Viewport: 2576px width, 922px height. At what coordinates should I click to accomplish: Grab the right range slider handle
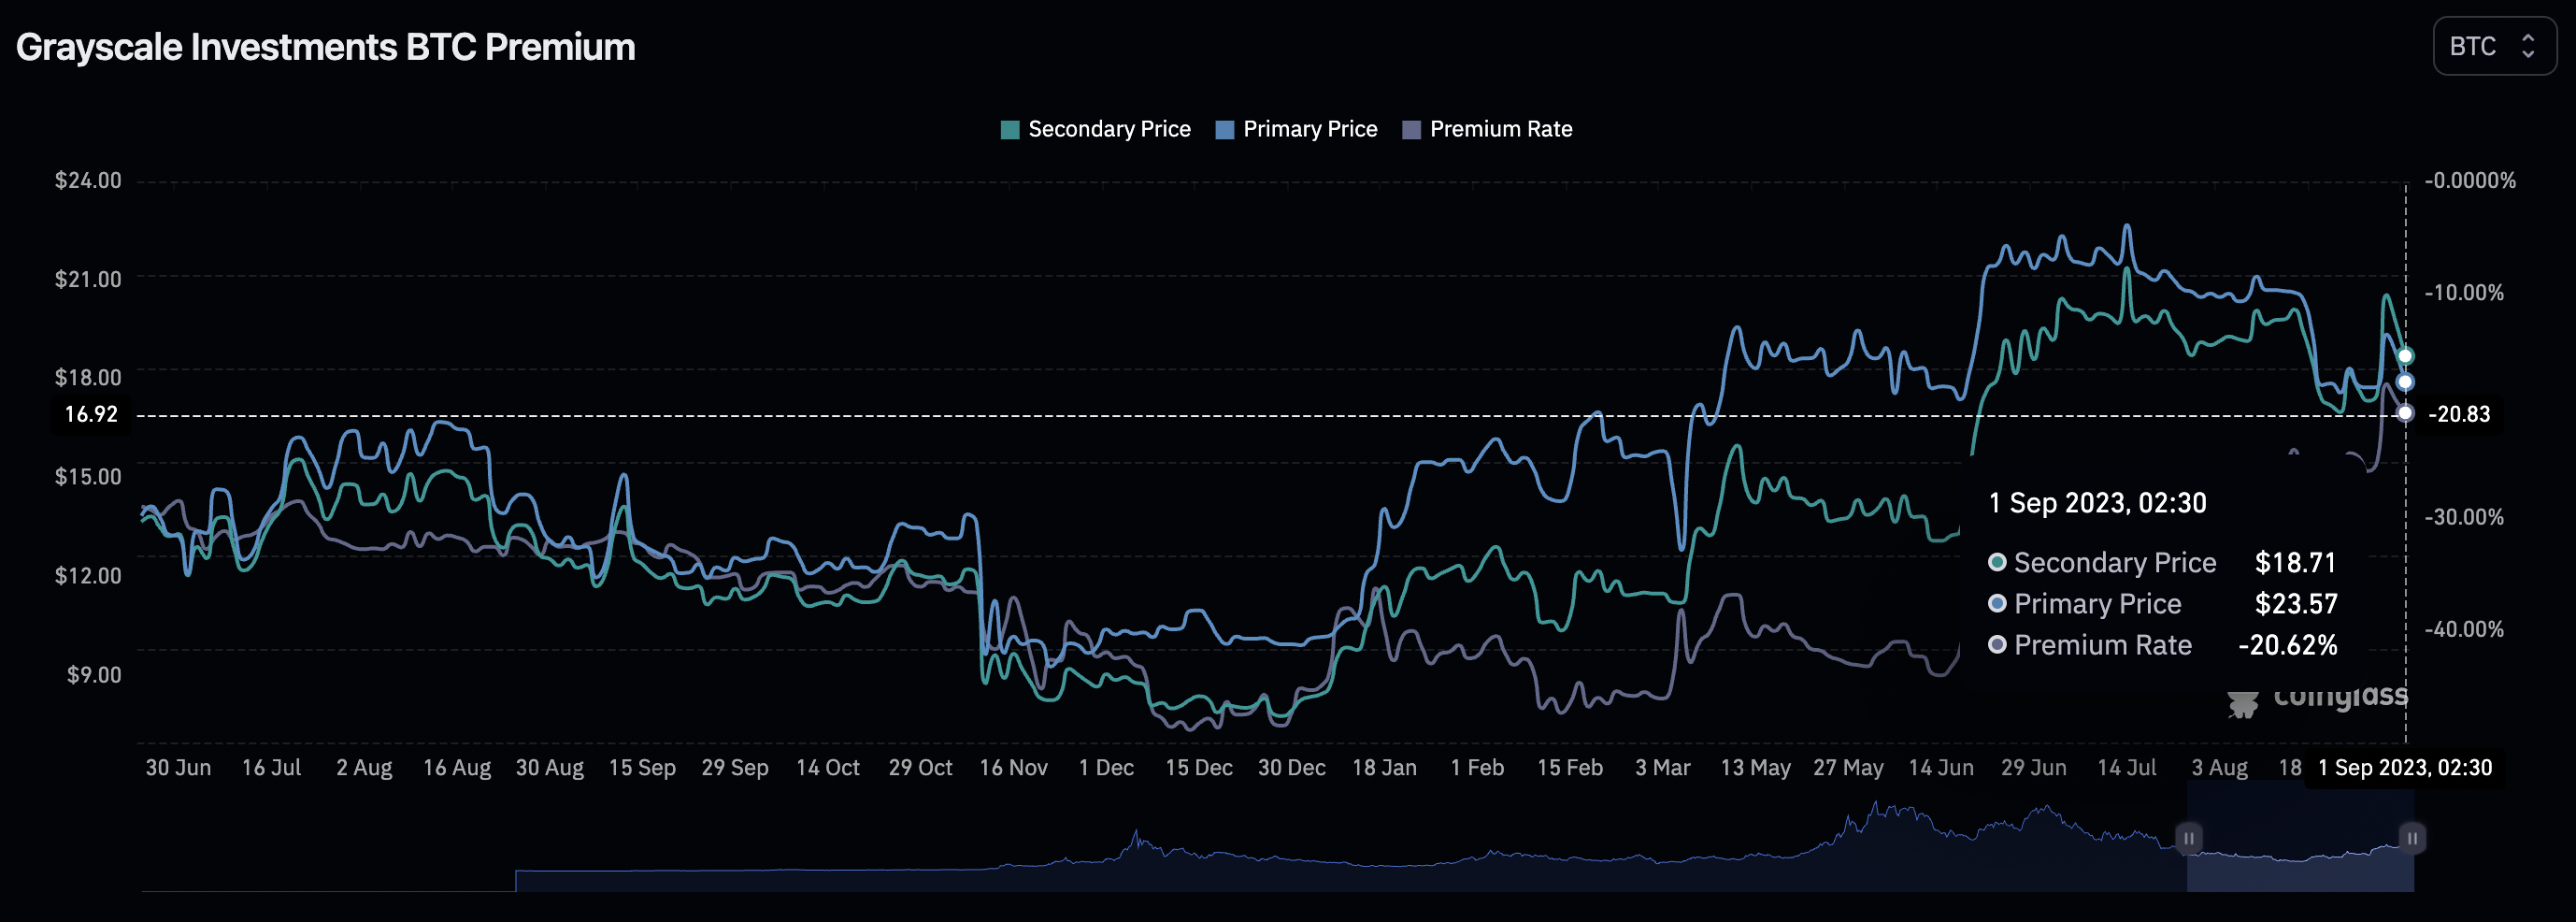coord(2412,838)
